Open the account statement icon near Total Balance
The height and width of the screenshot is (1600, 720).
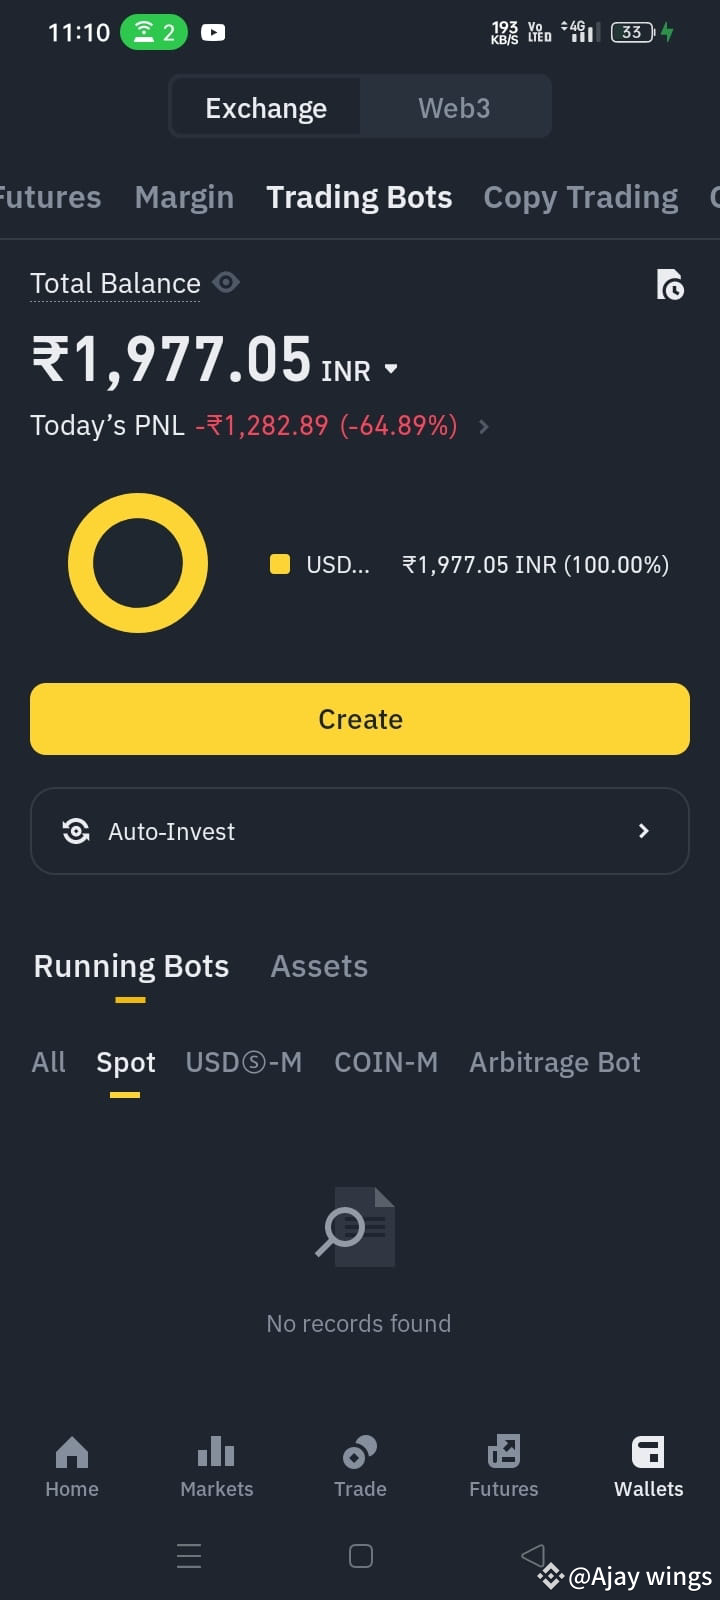point(670,284)
